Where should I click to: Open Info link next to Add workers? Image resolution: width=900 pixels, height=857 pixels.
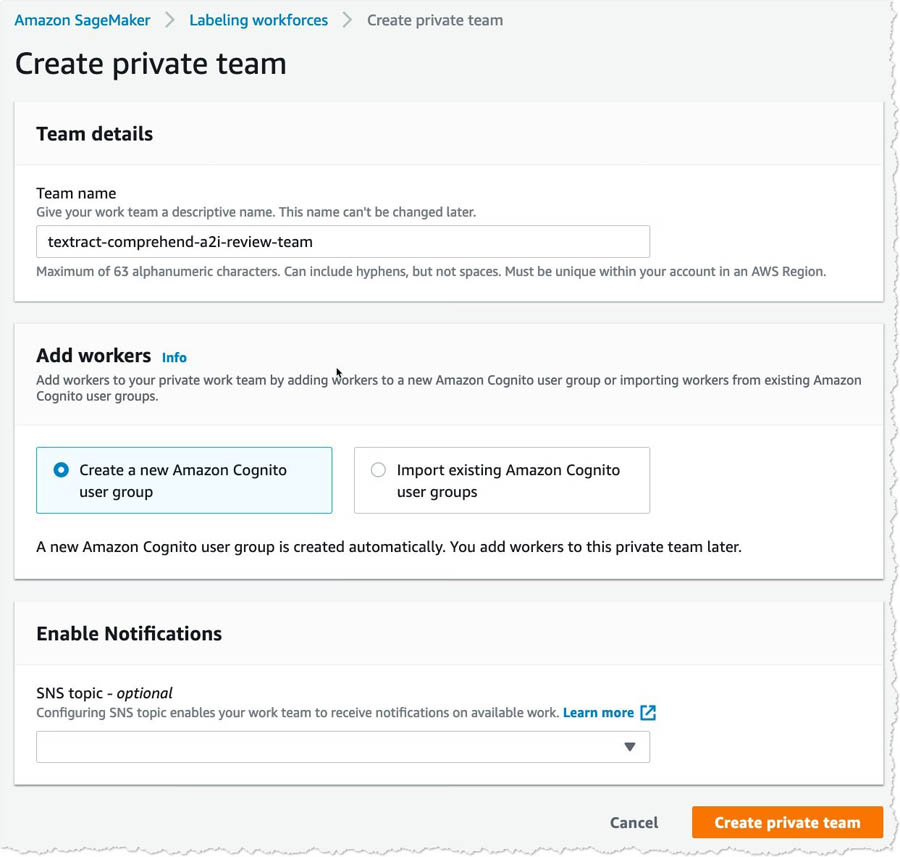tap(174, 358)
